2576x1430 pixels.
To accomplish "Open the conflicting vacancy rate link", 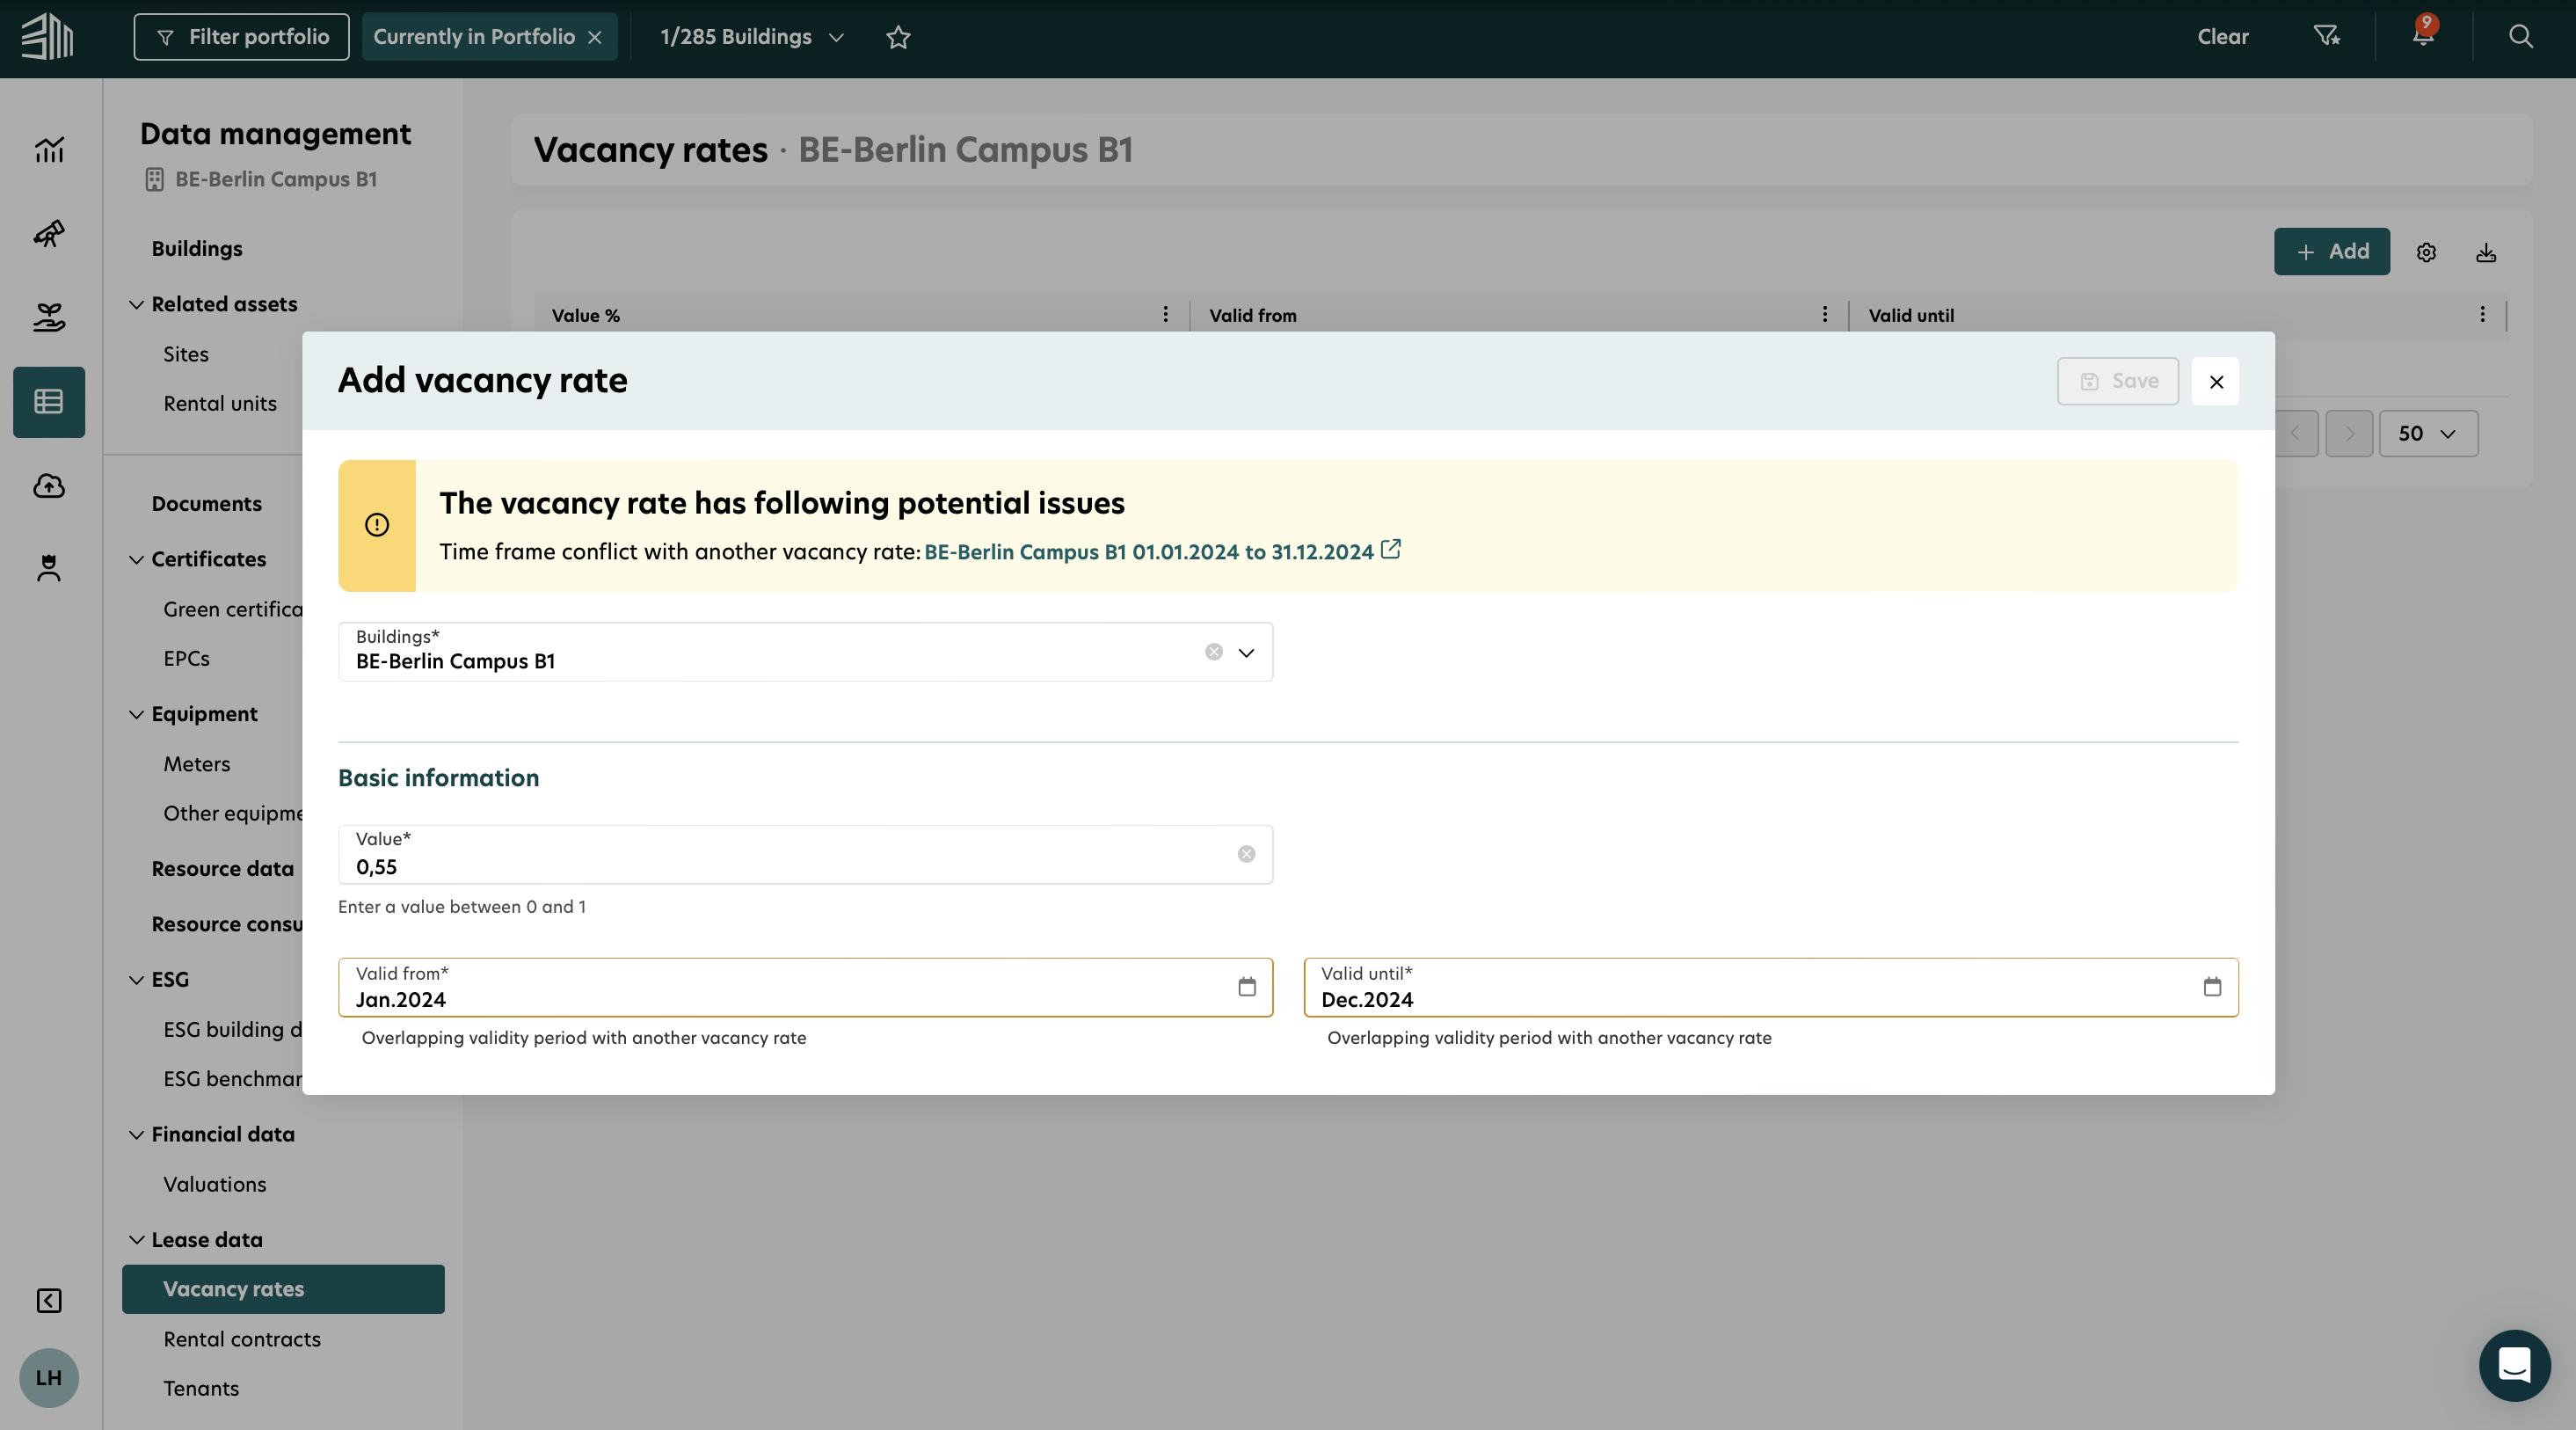I will [x=1148, y=552].
